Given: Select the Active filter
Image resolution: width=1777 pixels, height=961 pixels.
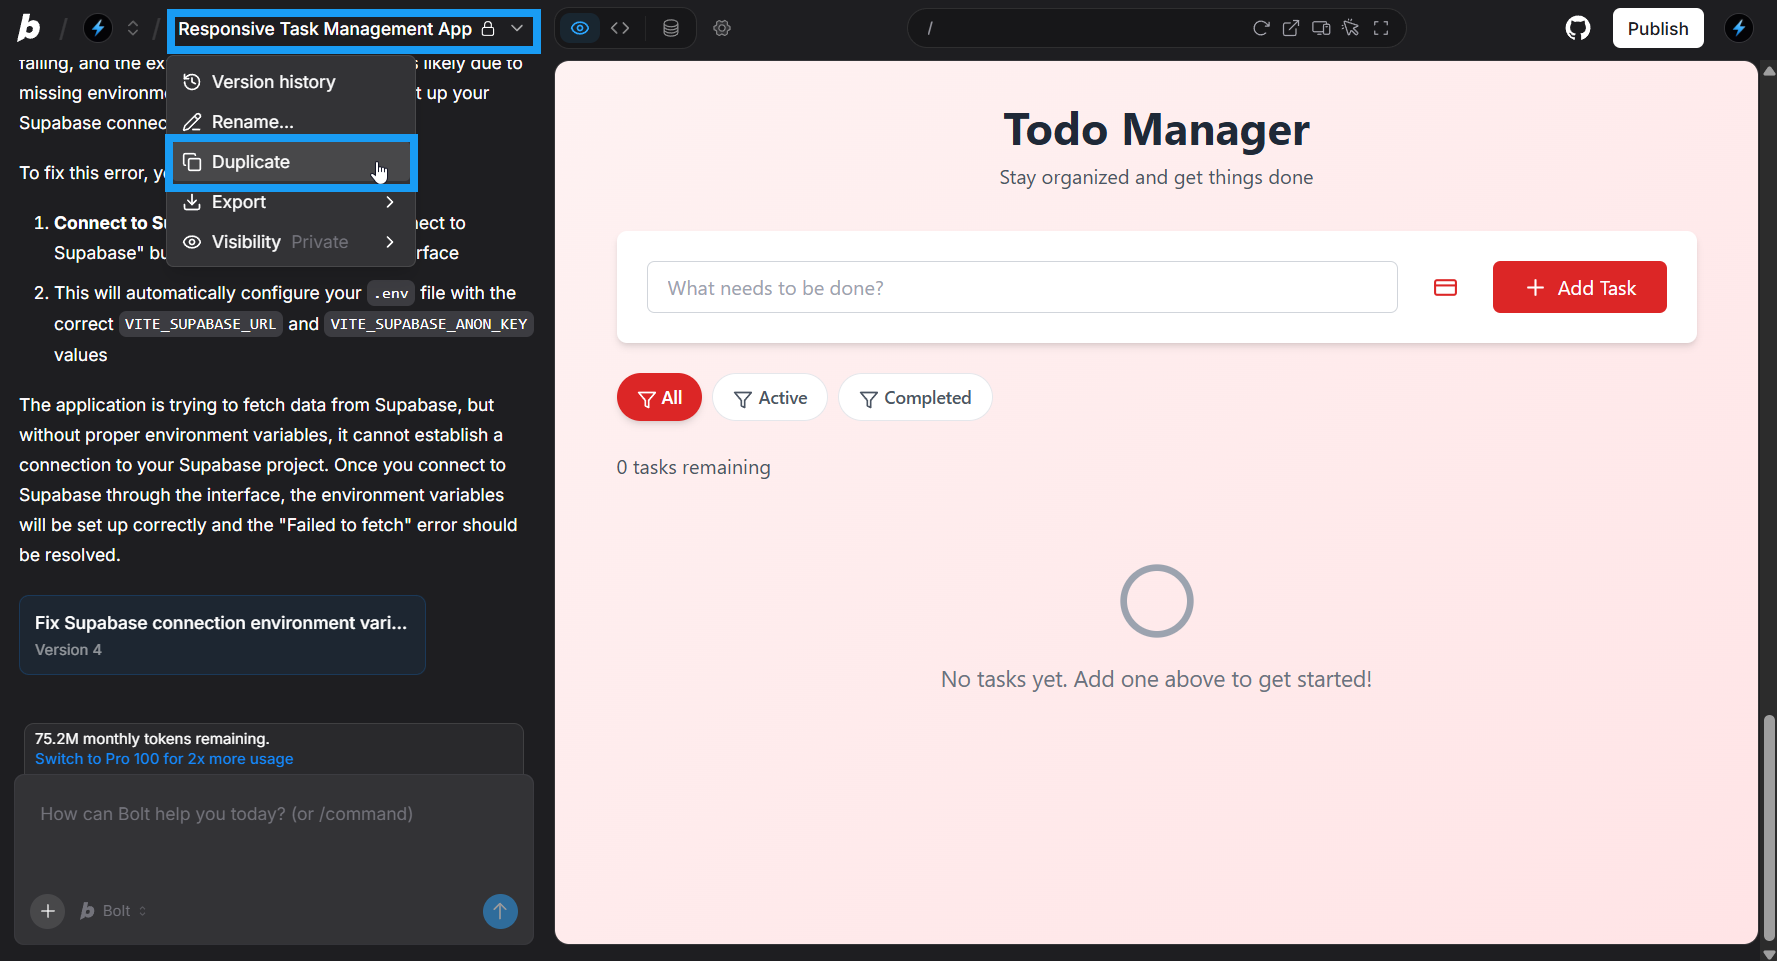Looking at the screenshot, I should [770, 398].
